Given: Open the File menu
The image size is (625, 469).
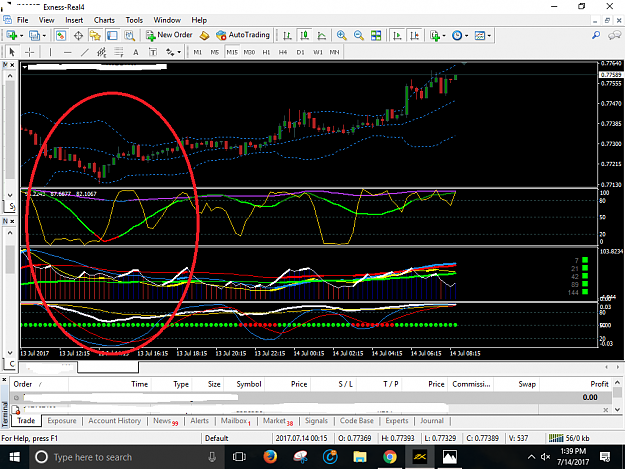Looking at the screenshot, I should pyautogui.click(x=23, y=20).
